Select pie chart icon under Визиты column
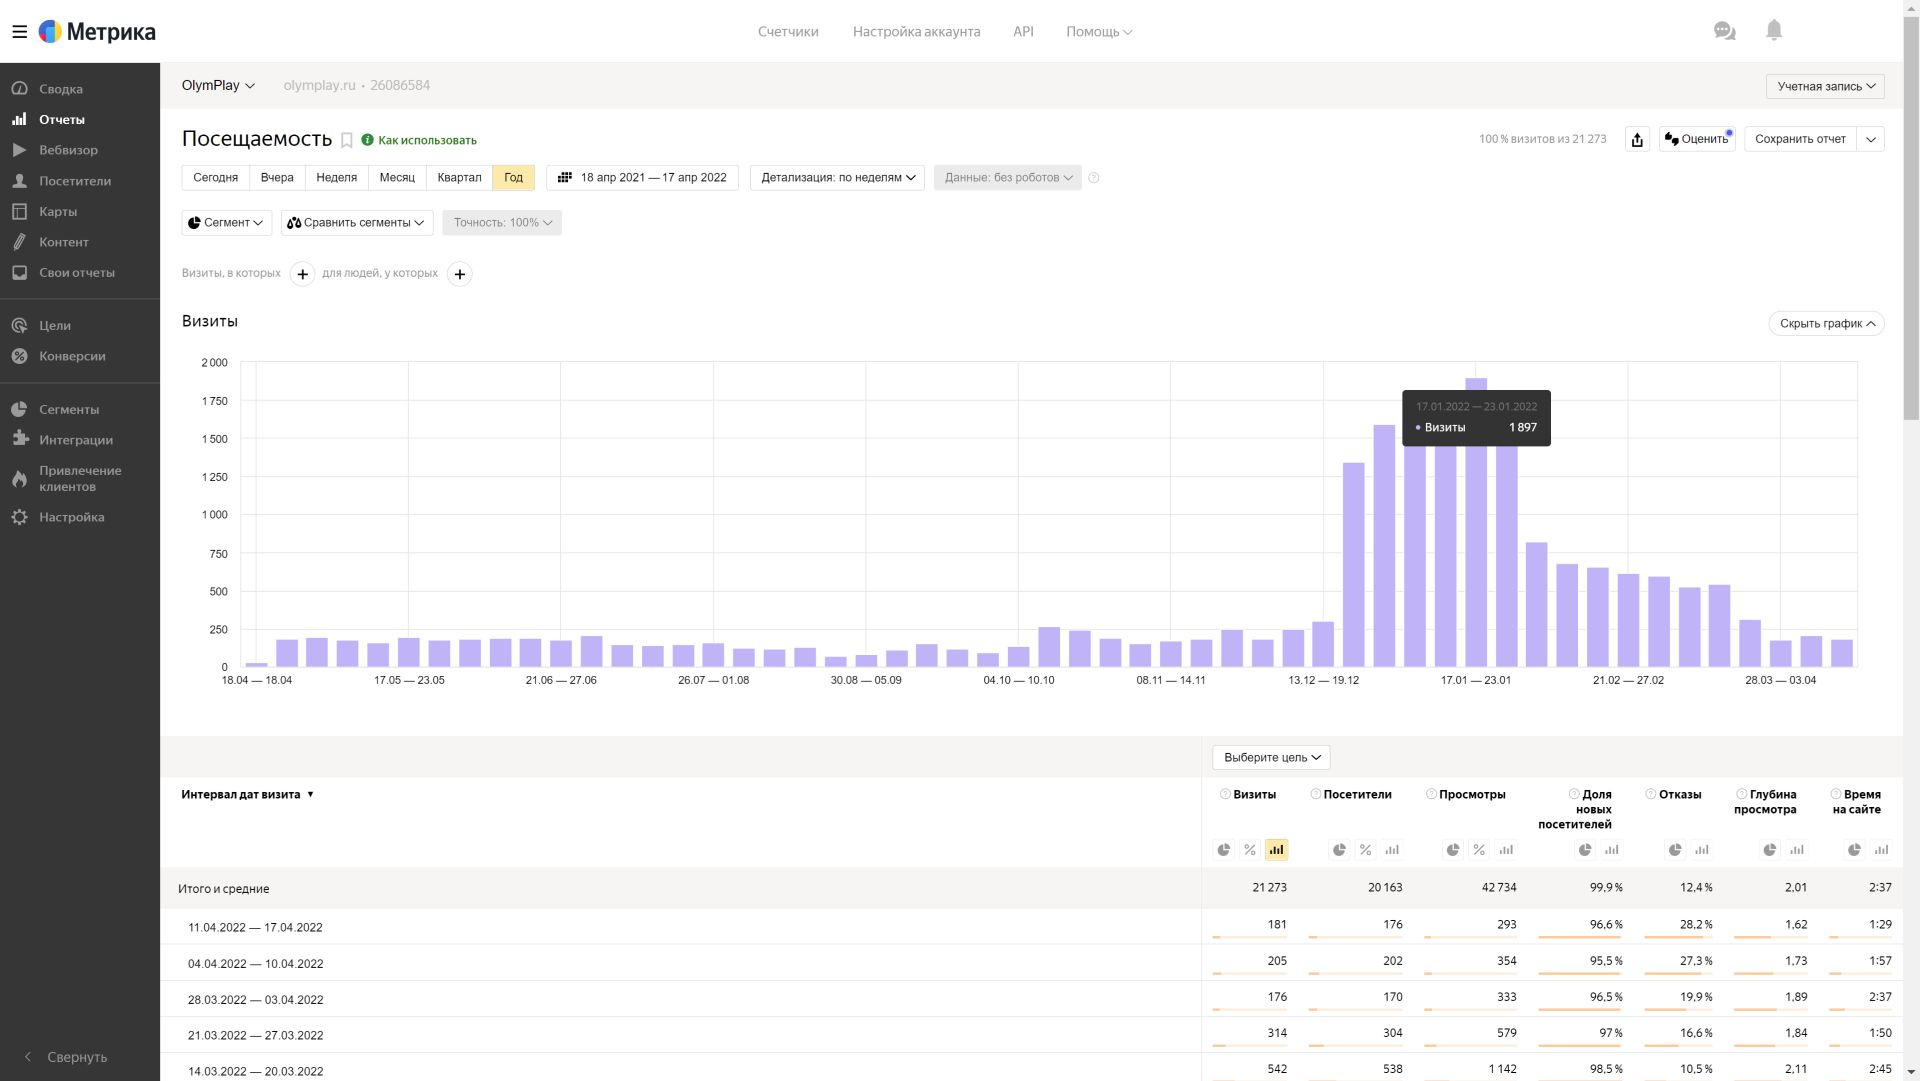Screen dimensions: 1920x1081 point(1224,850)
